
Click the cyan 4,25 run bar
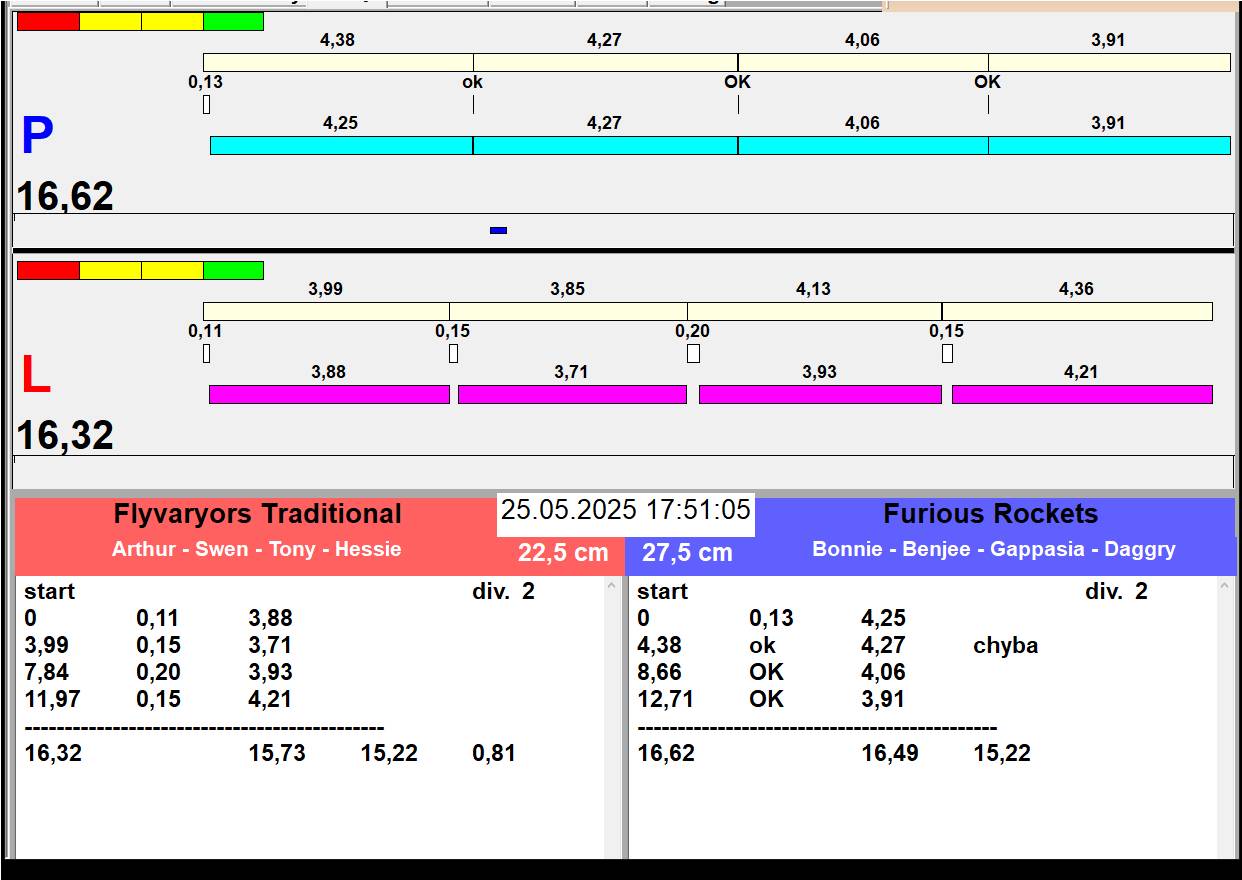click(341, 146)
